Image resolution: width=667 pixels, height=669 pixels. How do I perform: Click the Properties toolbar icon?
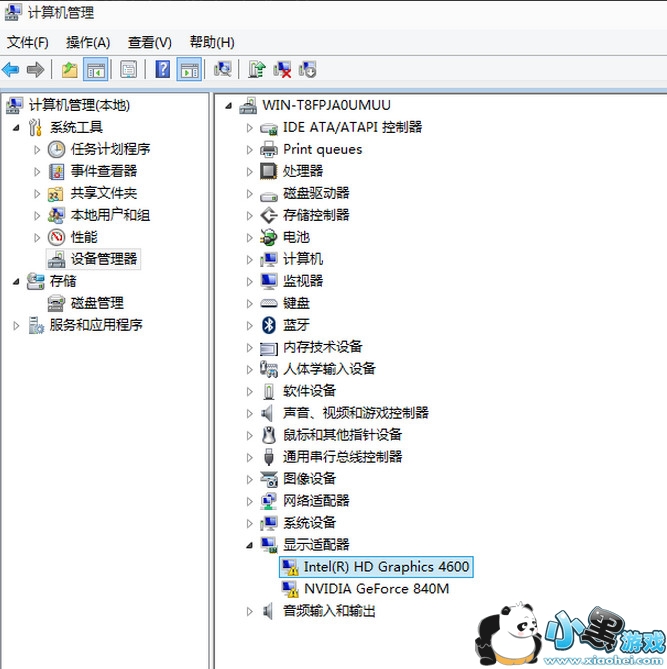pyautogui.click(x=128, y=70)
